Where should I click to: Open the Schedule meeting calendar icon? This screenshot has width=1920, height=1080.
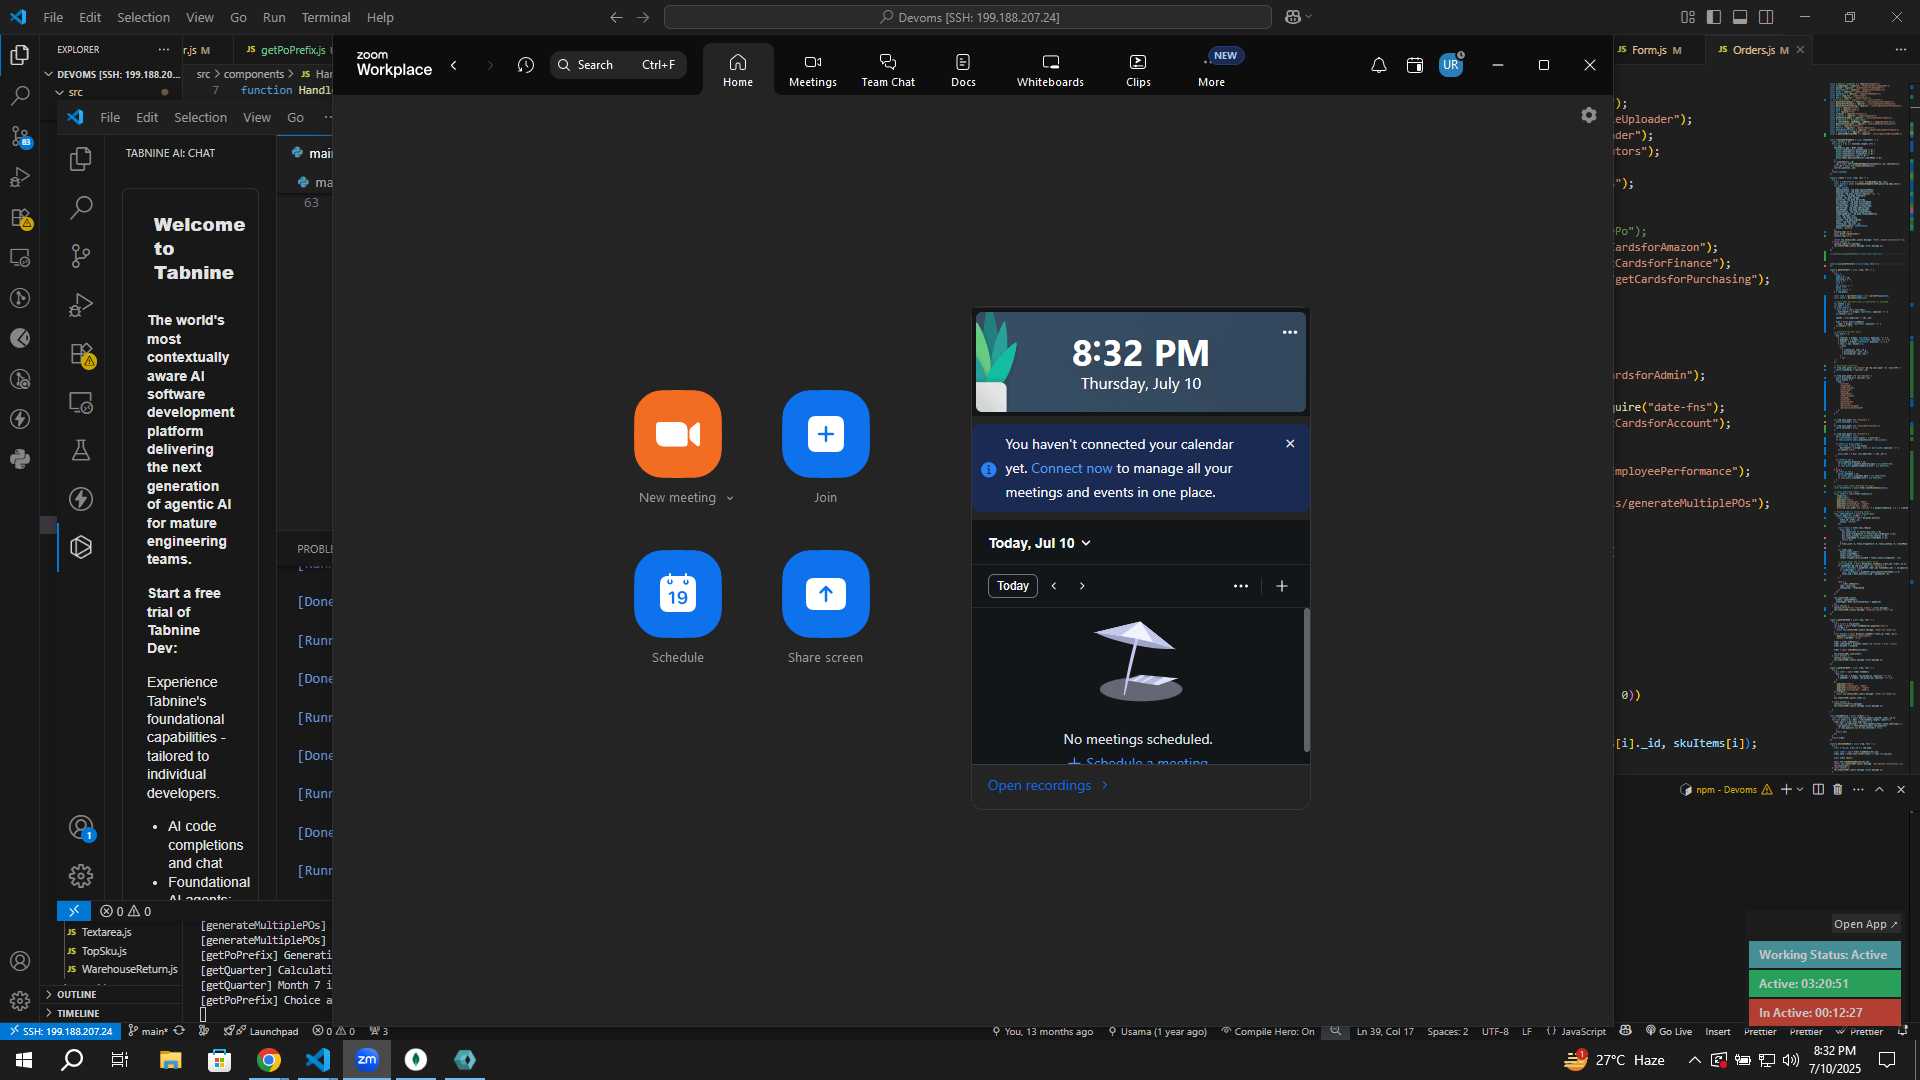coord(677,594)
